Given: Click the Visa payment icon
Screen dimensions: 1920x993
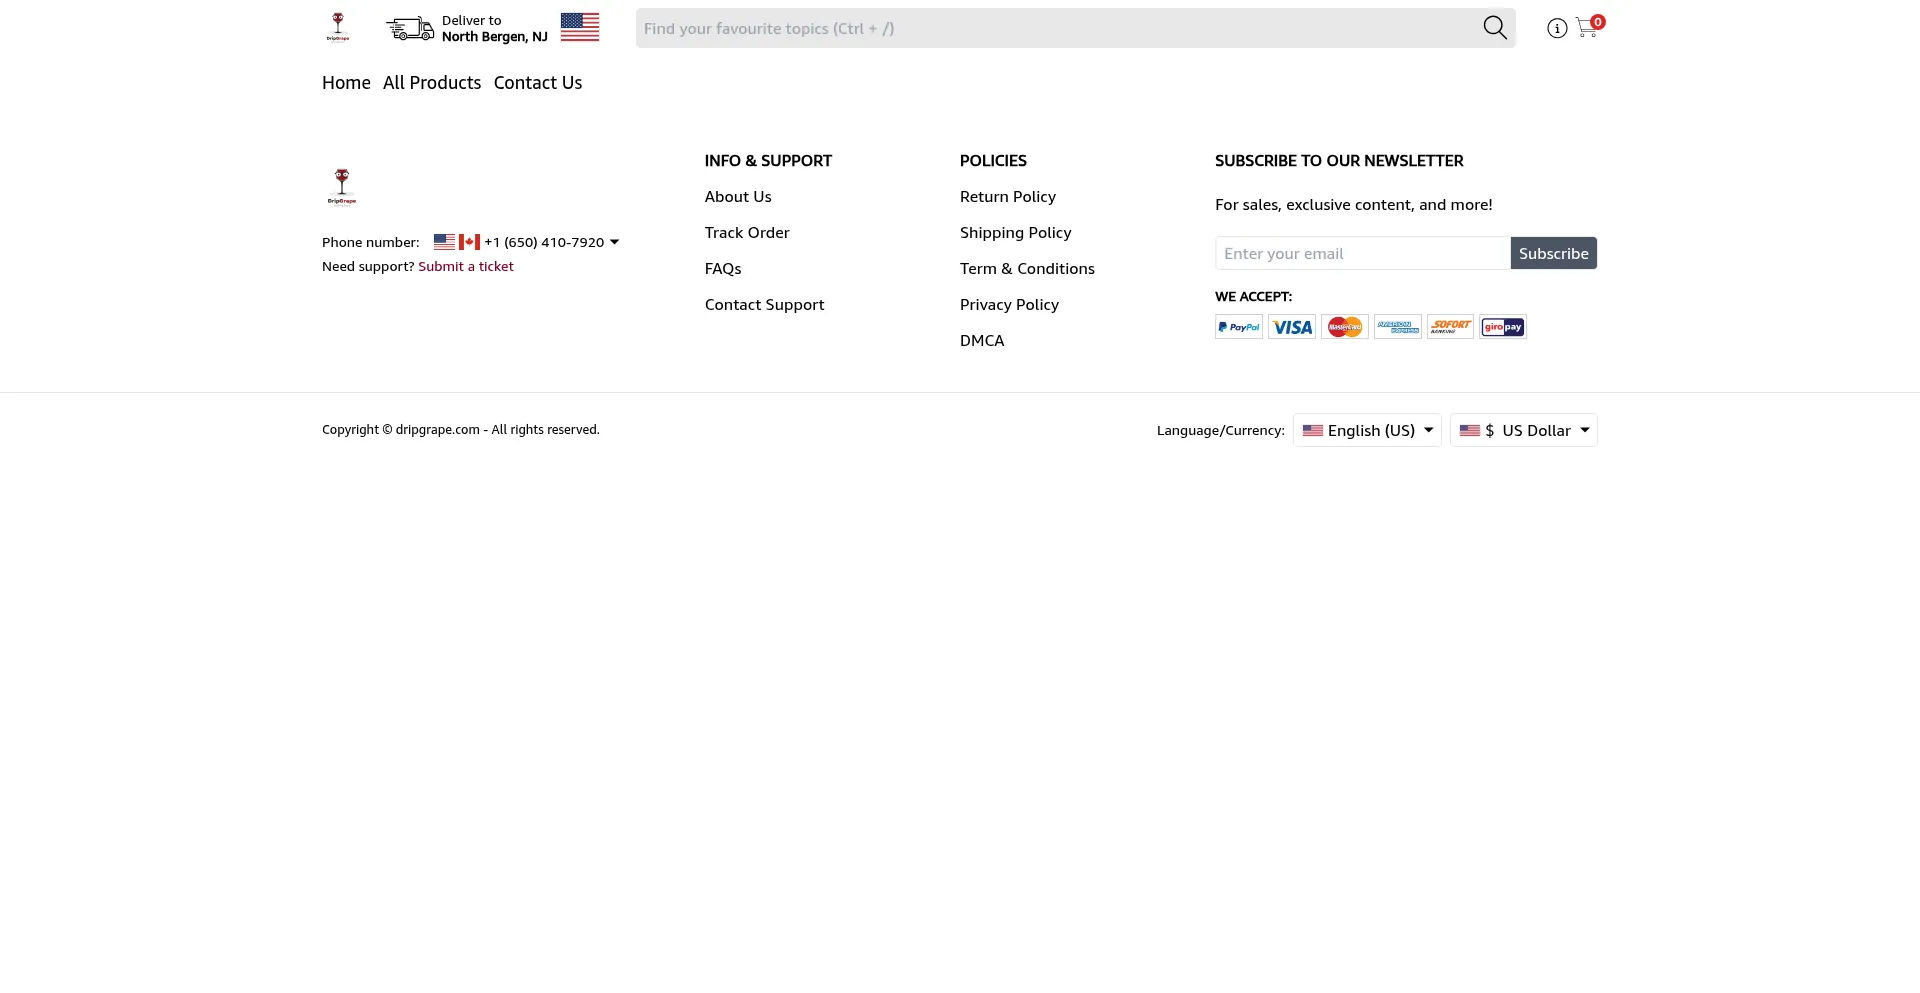Looking at the screenshot, I should [x=1292, y=327].
